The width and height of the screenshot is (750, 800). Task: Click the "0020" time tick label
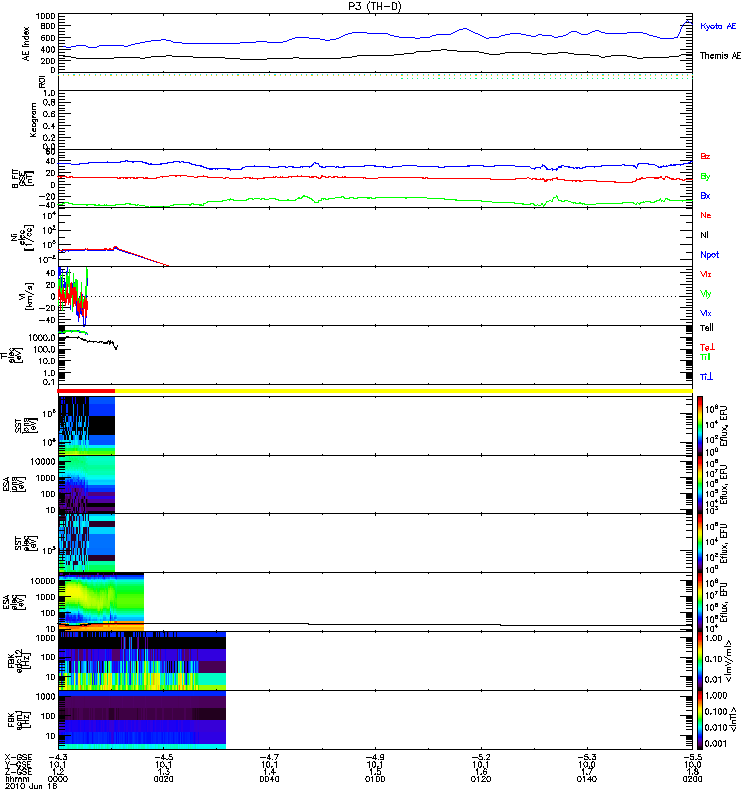163,779
